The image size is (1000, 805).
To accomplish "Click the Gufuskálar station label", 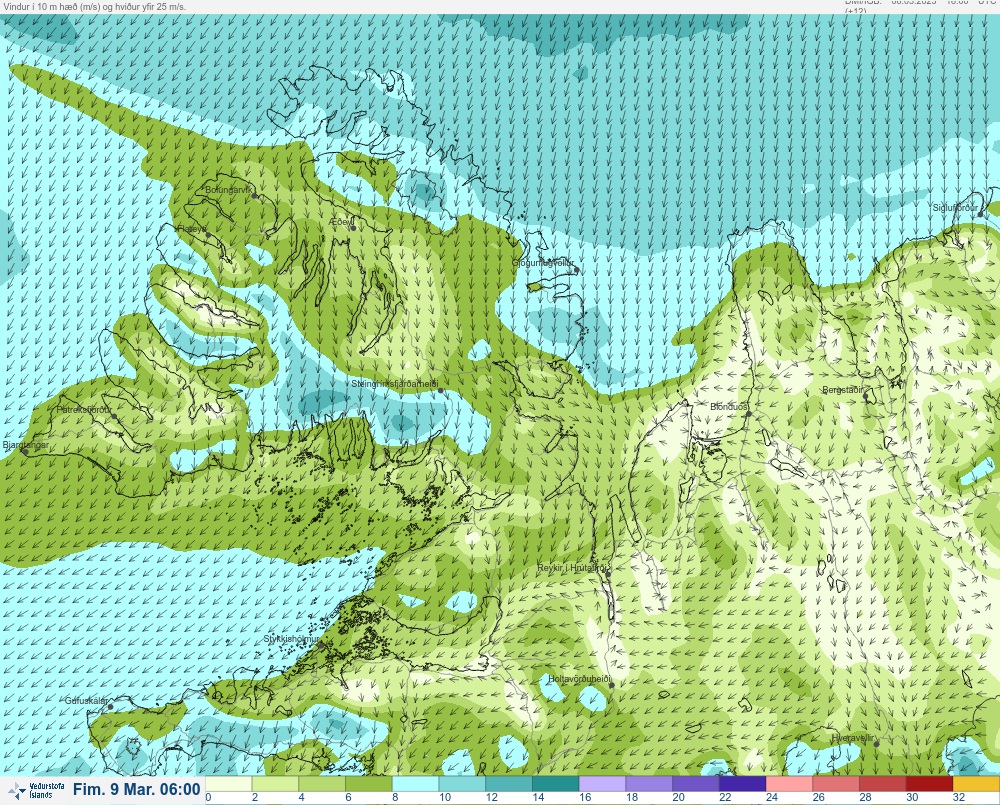I will (86, 700).
